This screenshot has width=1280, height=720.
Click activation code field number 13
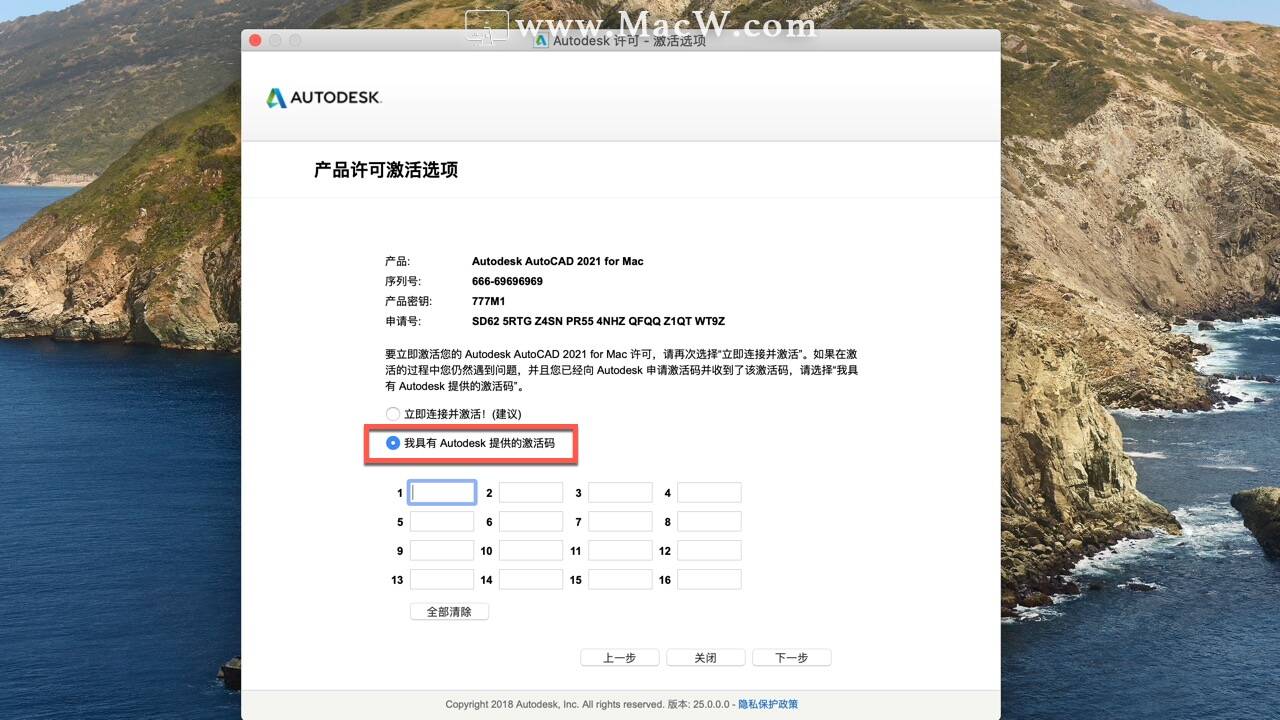point(442,579)
